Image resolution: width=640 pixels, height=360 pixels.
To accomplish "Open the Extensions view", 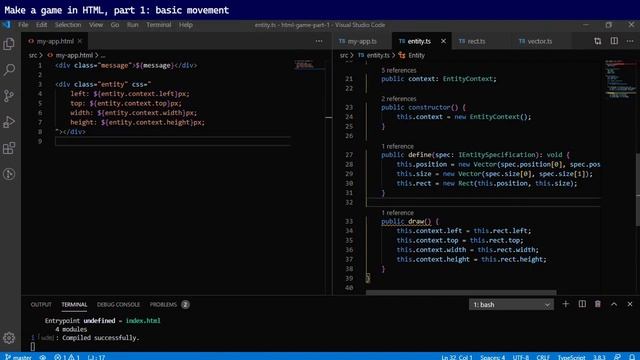I will 9,148.
